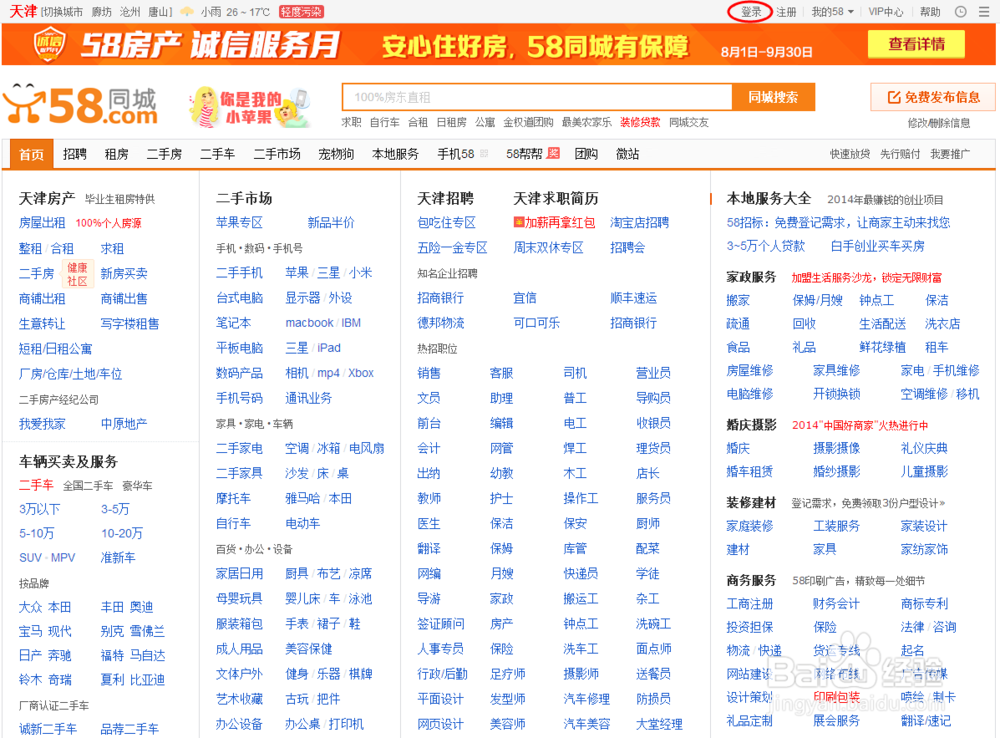Open VIP中心
The image size is (1000, 738).
click(x=885, y=11)
